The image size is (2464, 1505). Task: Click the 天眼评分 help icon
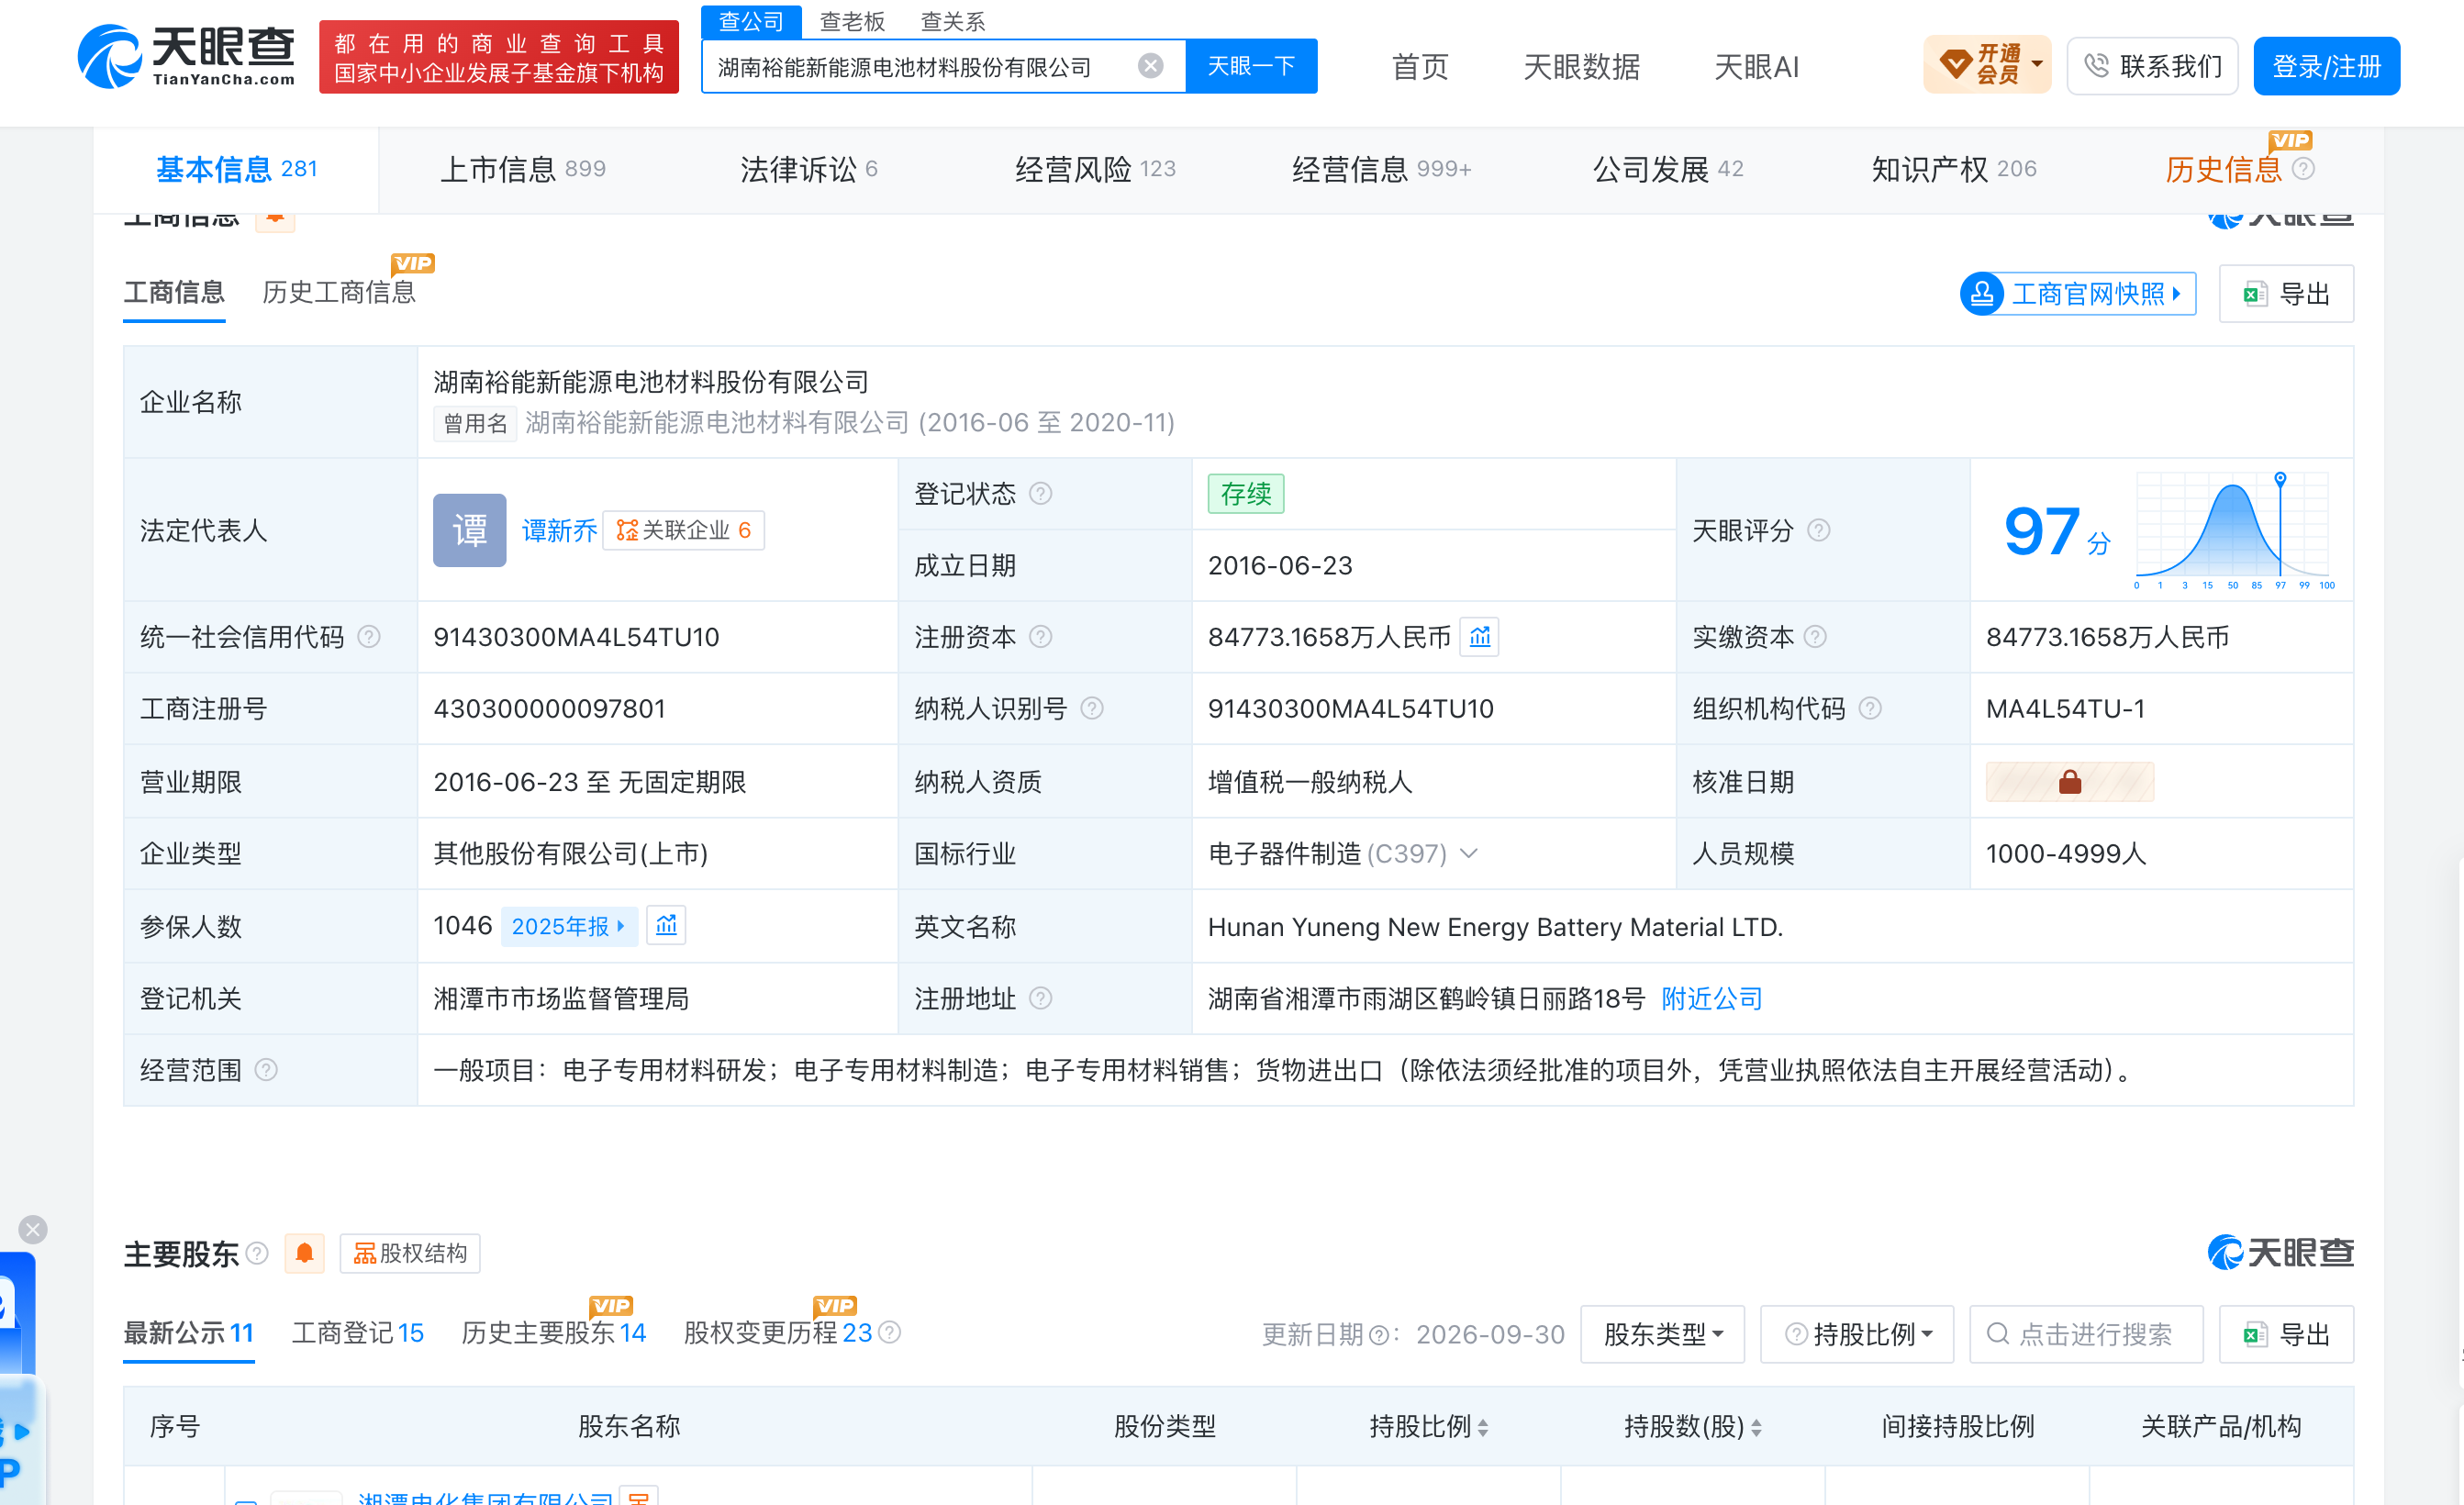click(x=1819, y=530)
